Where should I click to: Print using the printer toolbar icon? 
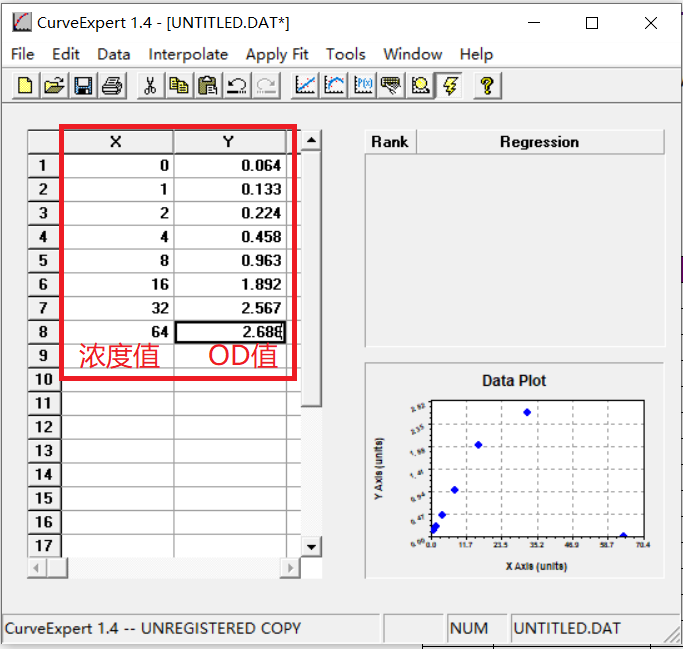(x=112, y=86)
